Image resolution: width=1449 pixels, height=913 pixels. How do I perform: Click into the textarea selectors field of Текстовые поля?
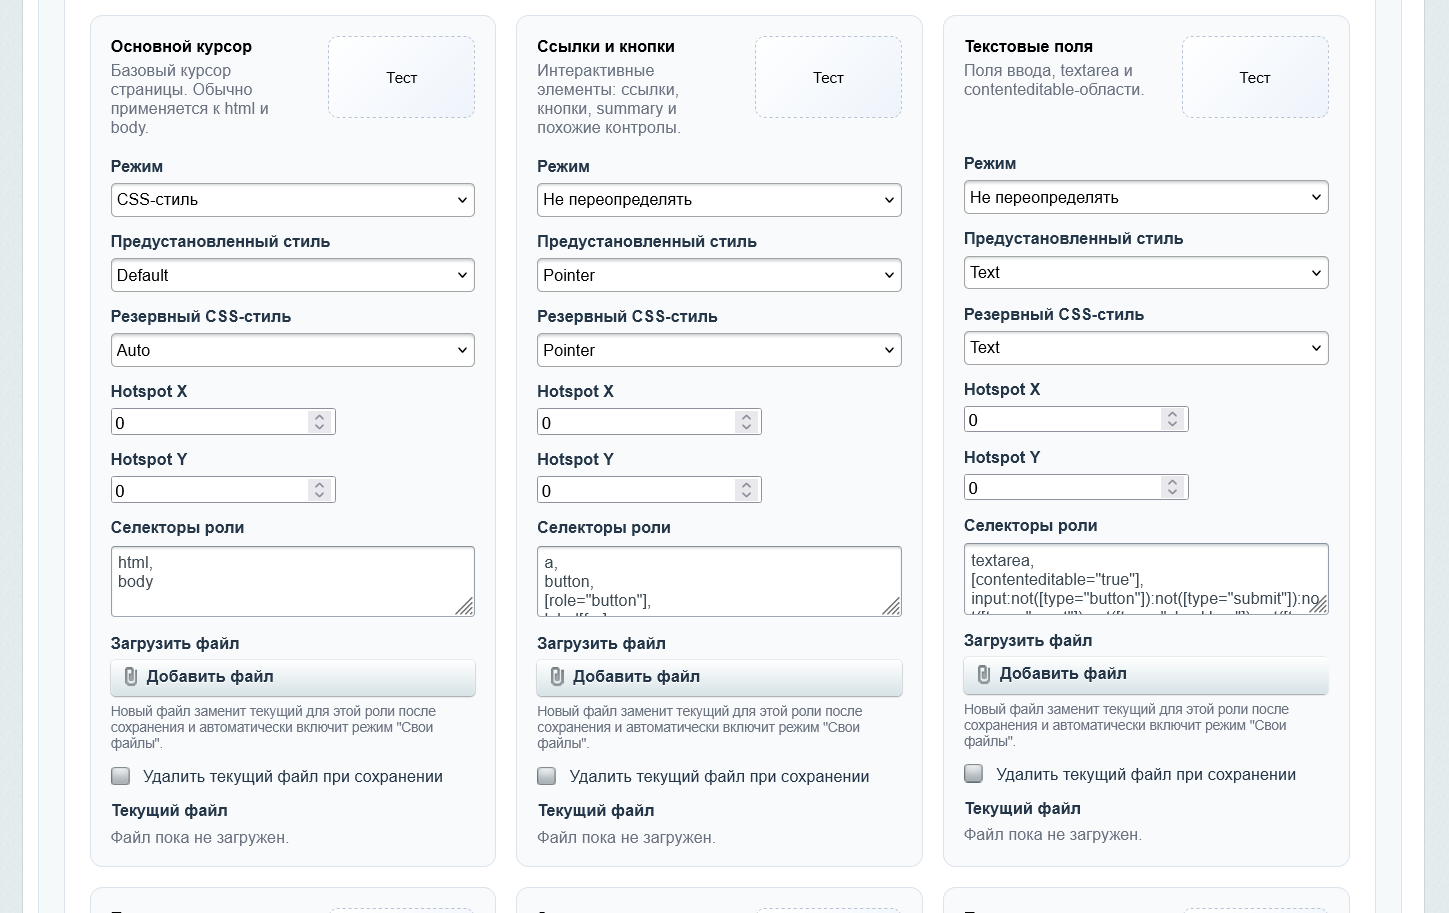coord(1146,579)
